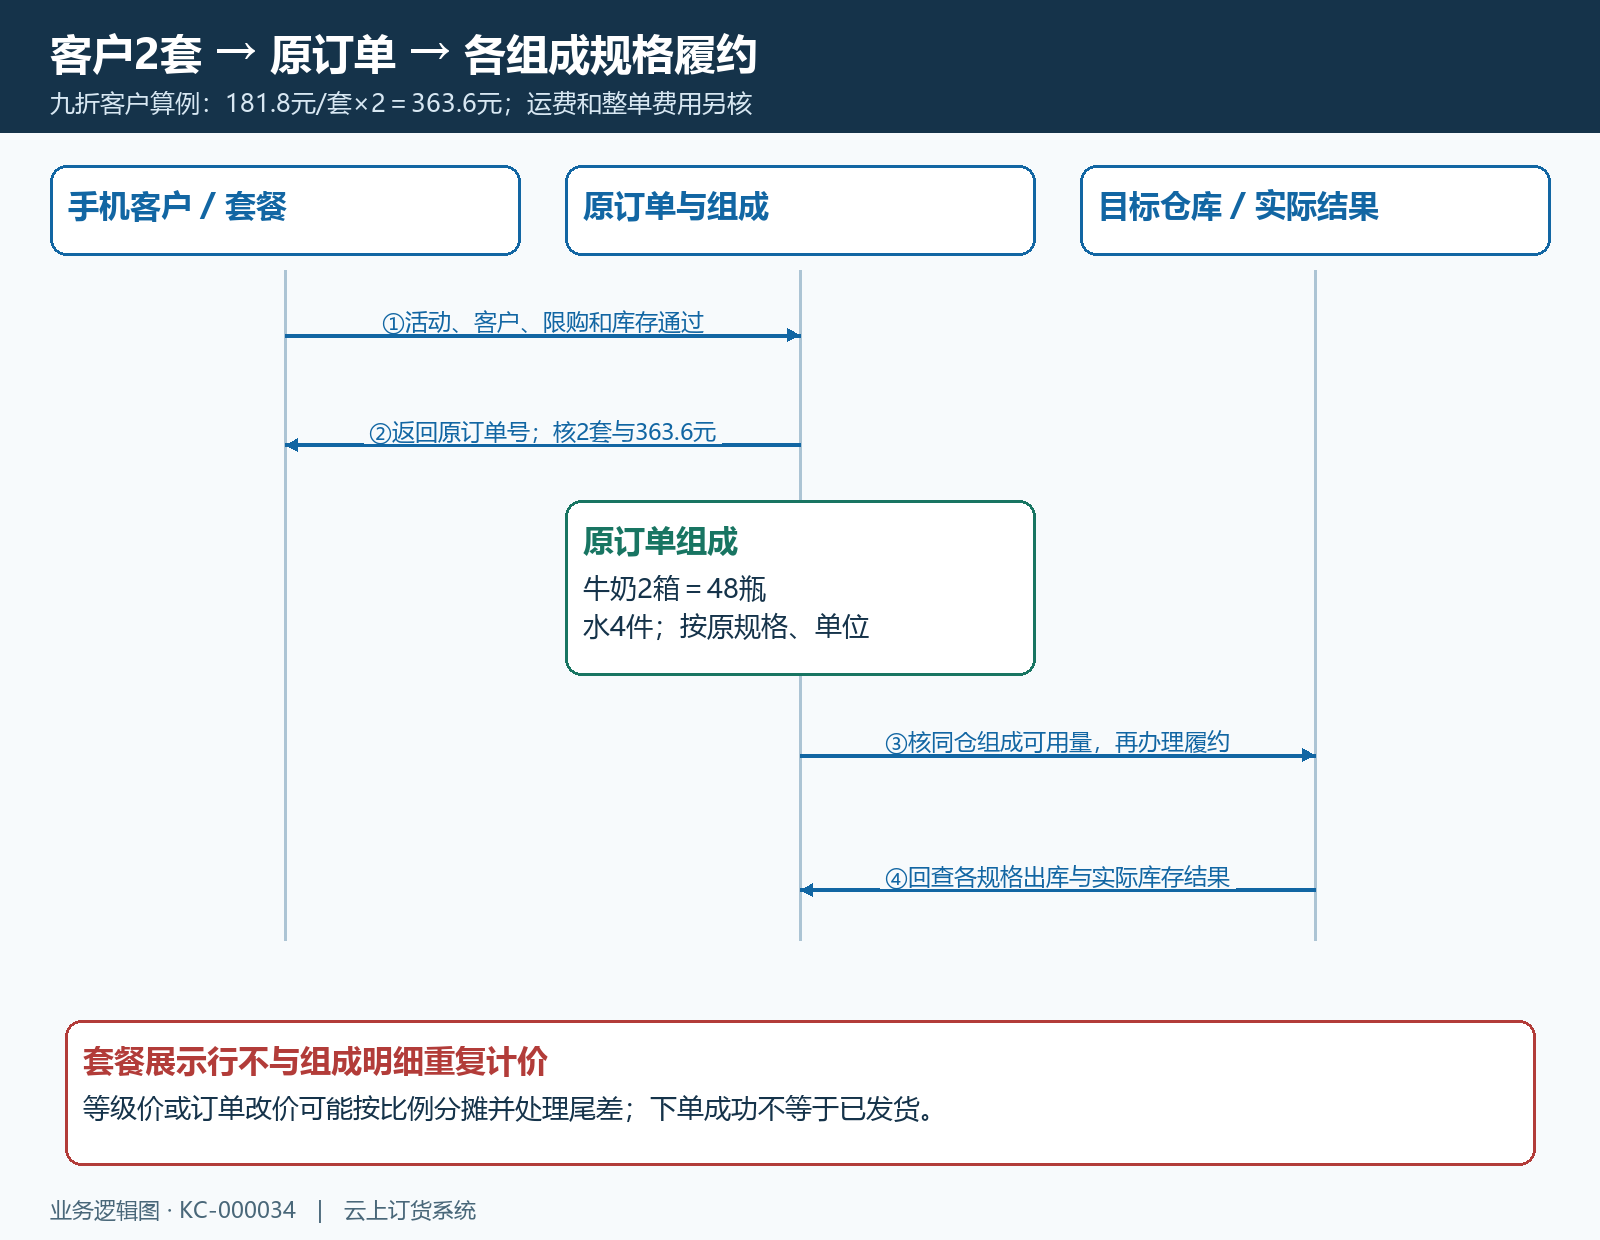The image size is (1600, 1240).
Task: Click the subtitle line with 181.8元/套×2＝363.6元
Action: [x=401, y=103]
